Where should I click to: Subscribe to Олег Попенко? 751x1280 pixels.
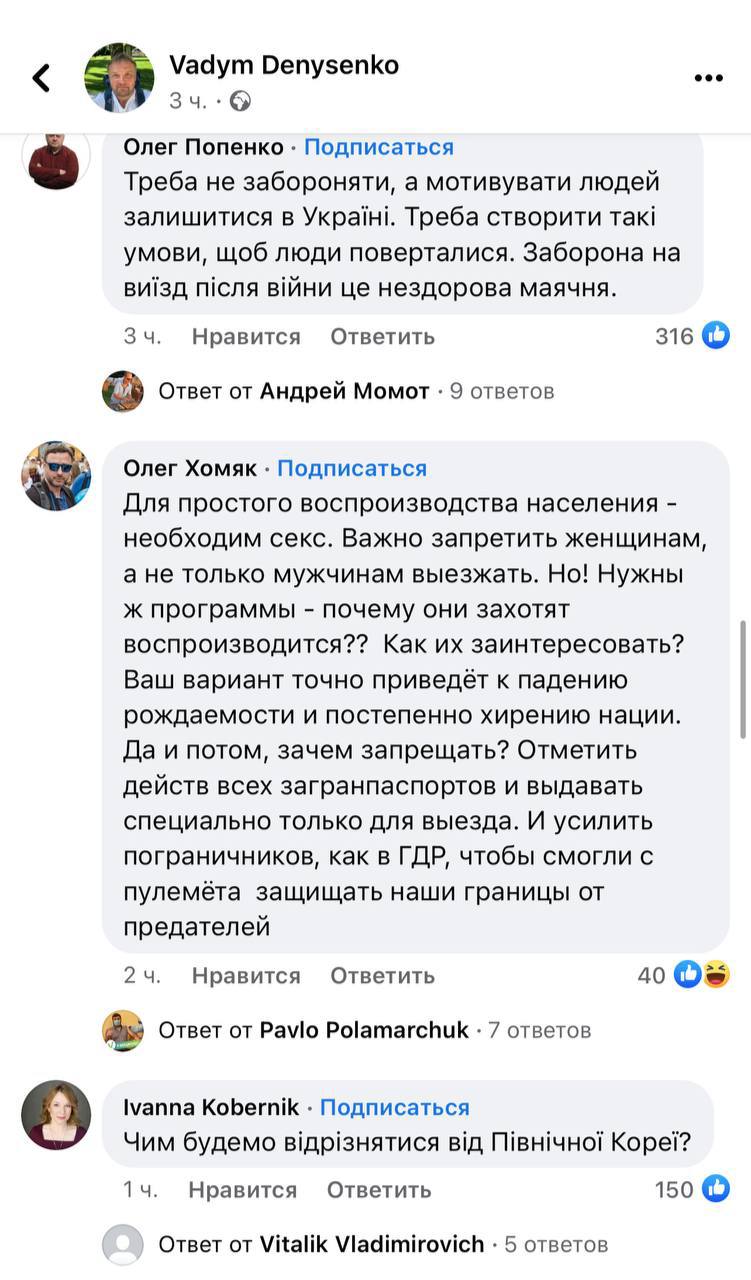pos(379,147)
